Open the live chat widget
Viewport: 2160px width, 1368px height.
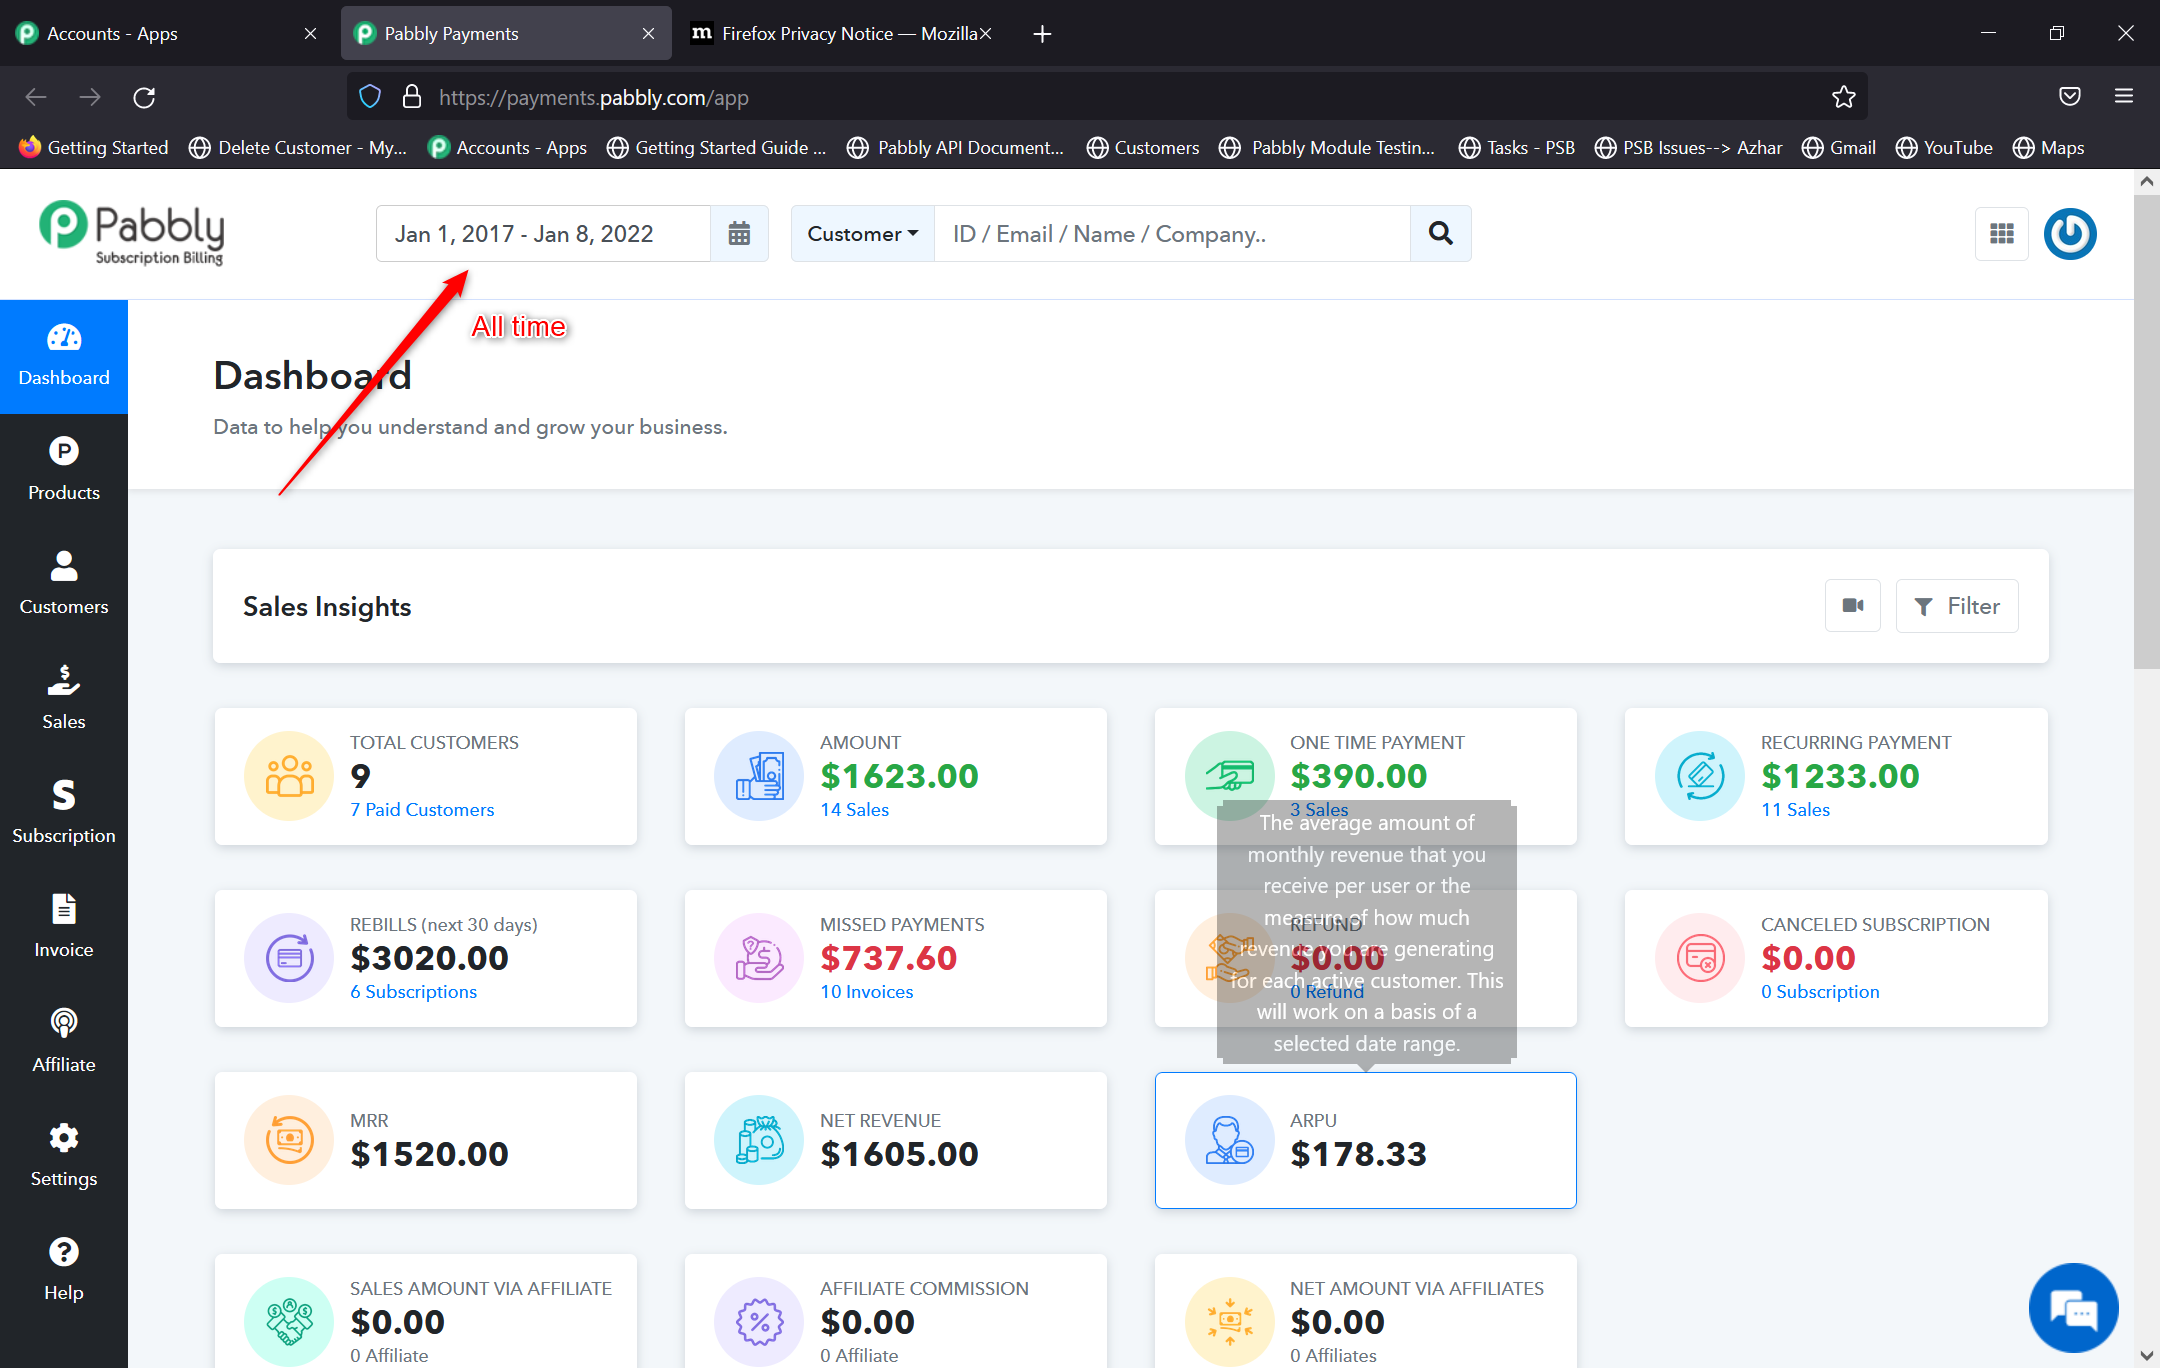[x=2073, y=1308]
